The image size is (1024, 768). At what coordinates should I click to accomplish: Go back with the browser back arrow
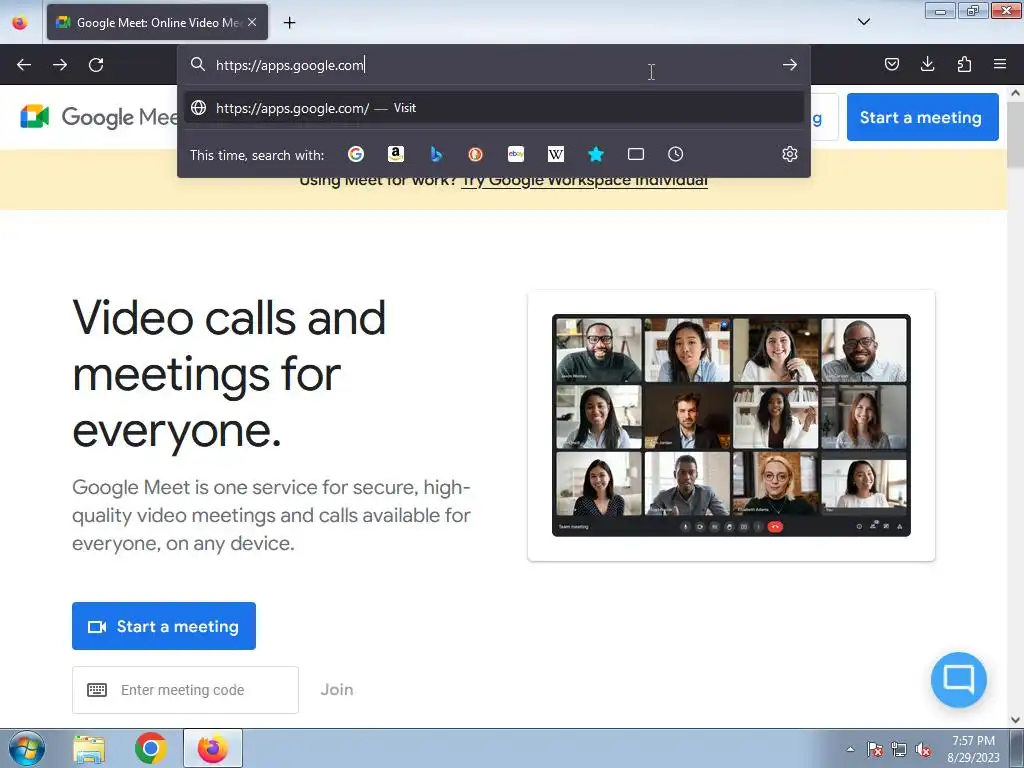tap(24, 65)
